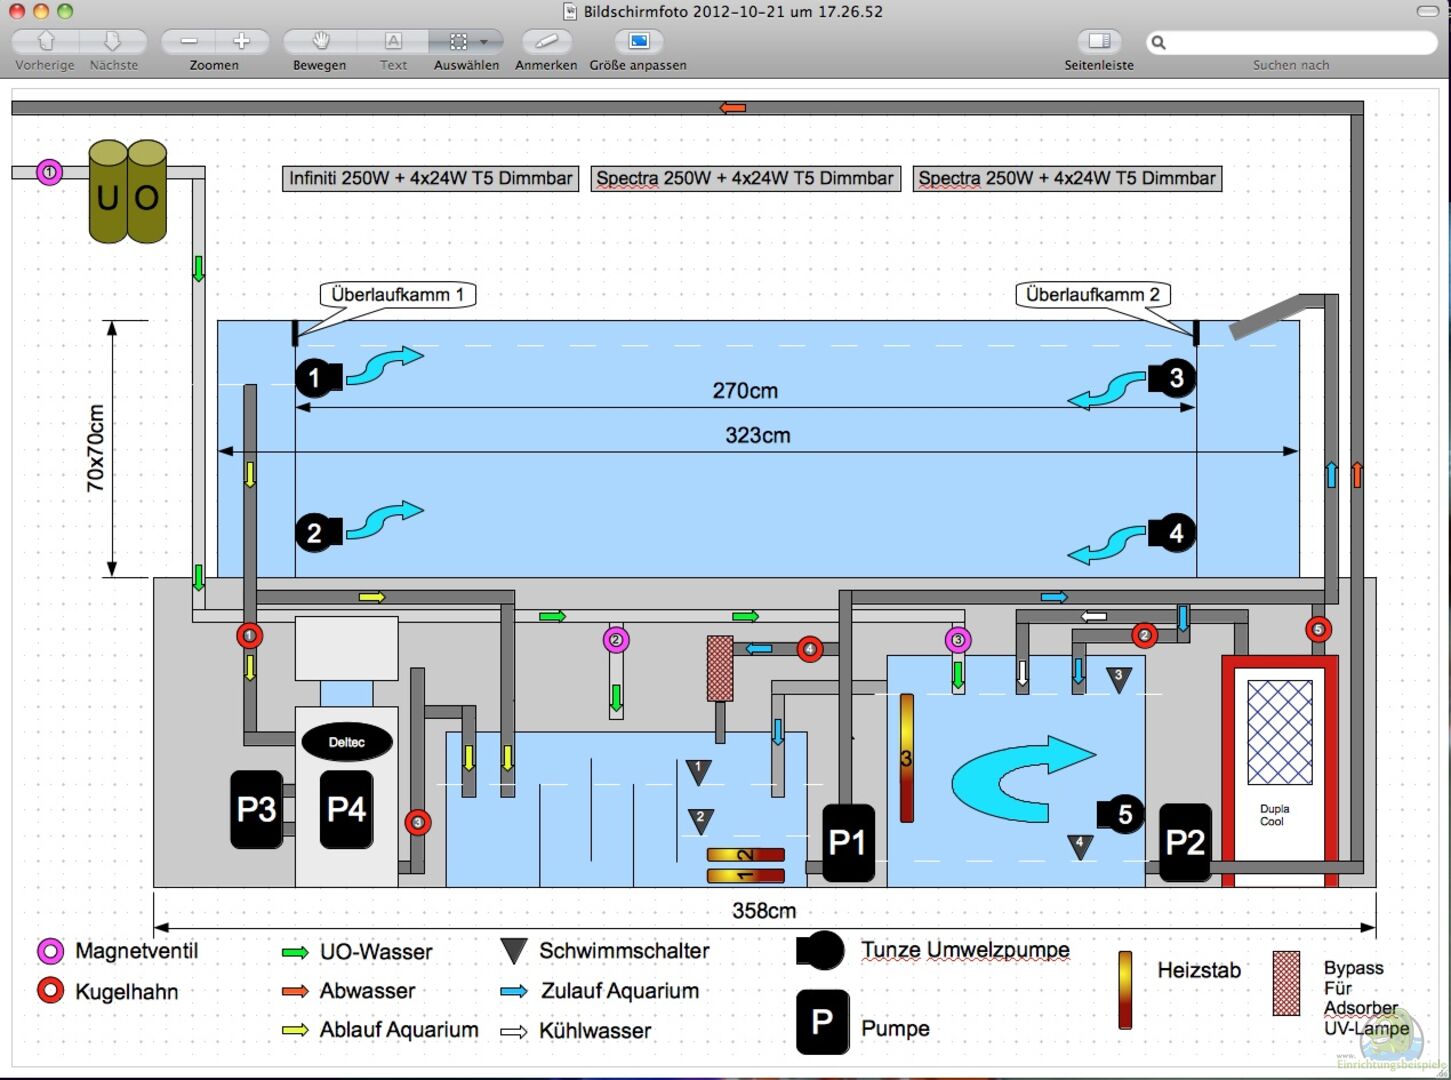Click the document icon in the title bar
The image size is (1451, 1080).
click(570, 12)
